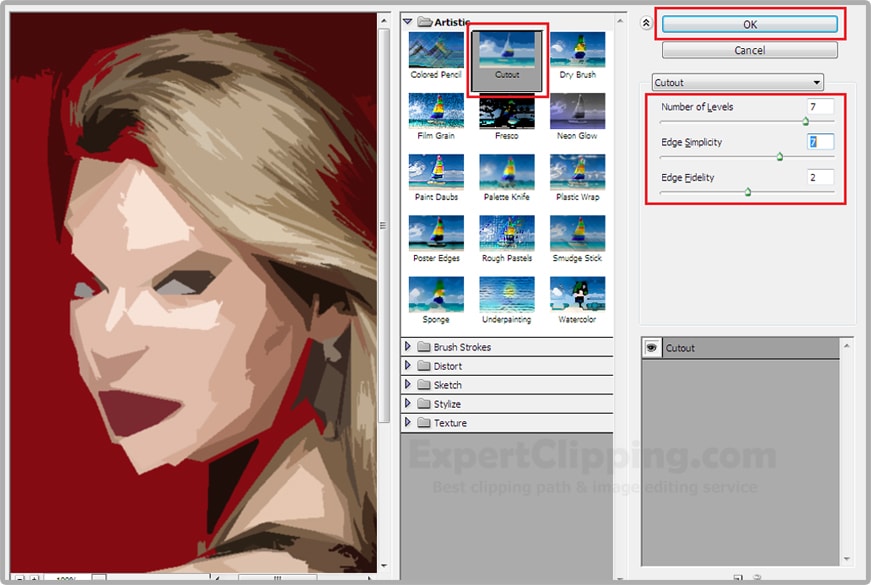Select the Palette Knife filter thumbnail
The width and height of the screenshot is (871, 585).
tap(507, 172)
